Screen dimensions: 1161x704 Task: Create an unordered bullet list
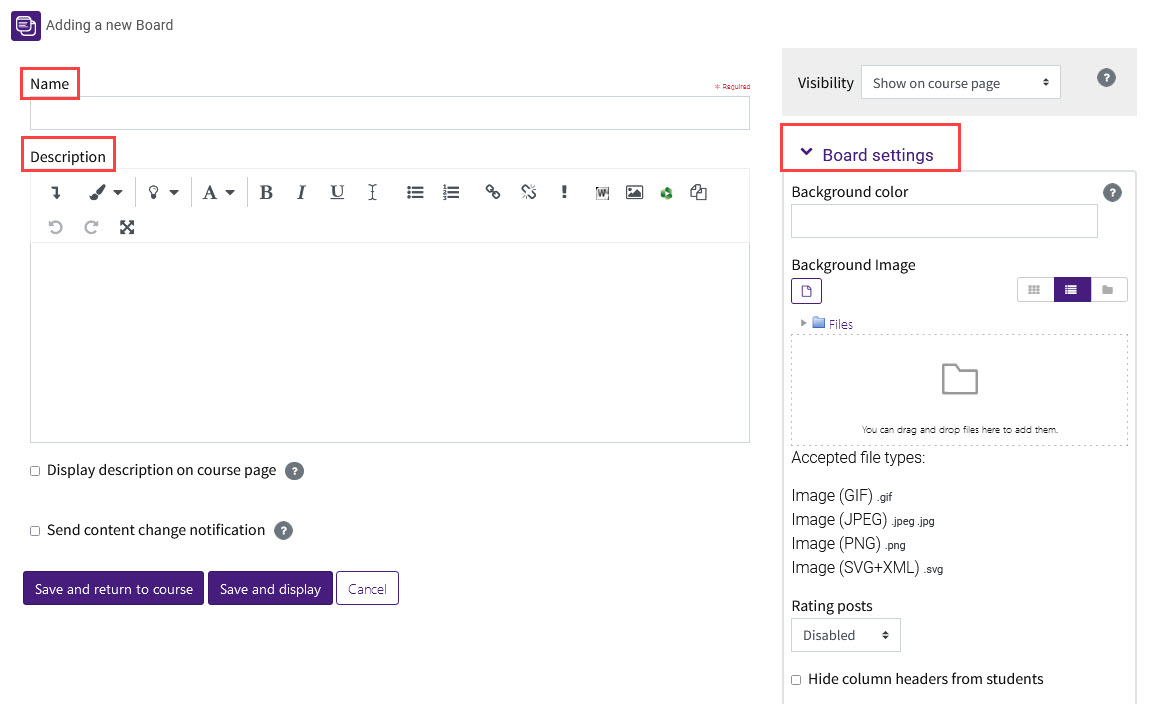(x=415, y=191)
